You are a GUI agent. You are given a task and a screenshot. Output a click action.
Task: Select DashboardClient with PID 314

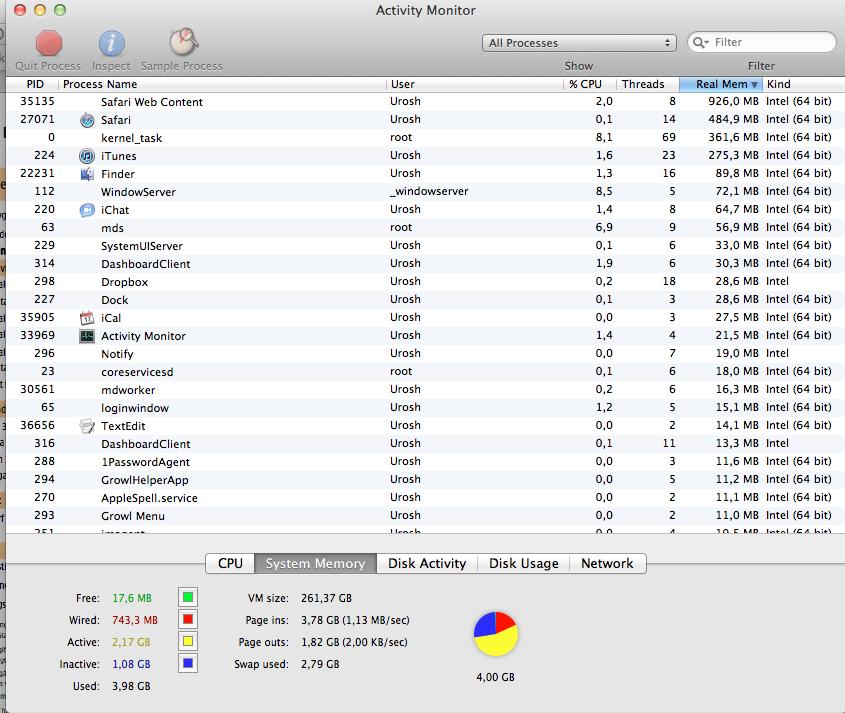(425, 264)
